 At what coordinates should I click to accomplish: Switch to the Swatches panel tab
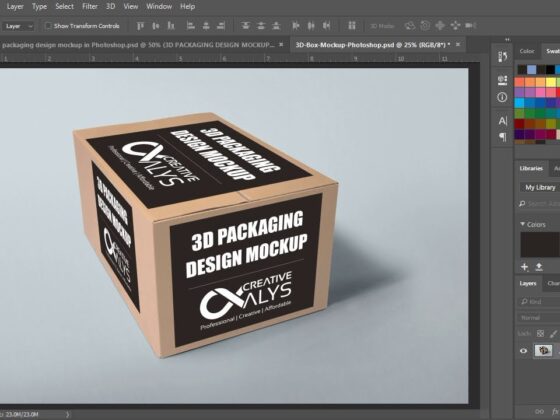[x=552, y=51]
